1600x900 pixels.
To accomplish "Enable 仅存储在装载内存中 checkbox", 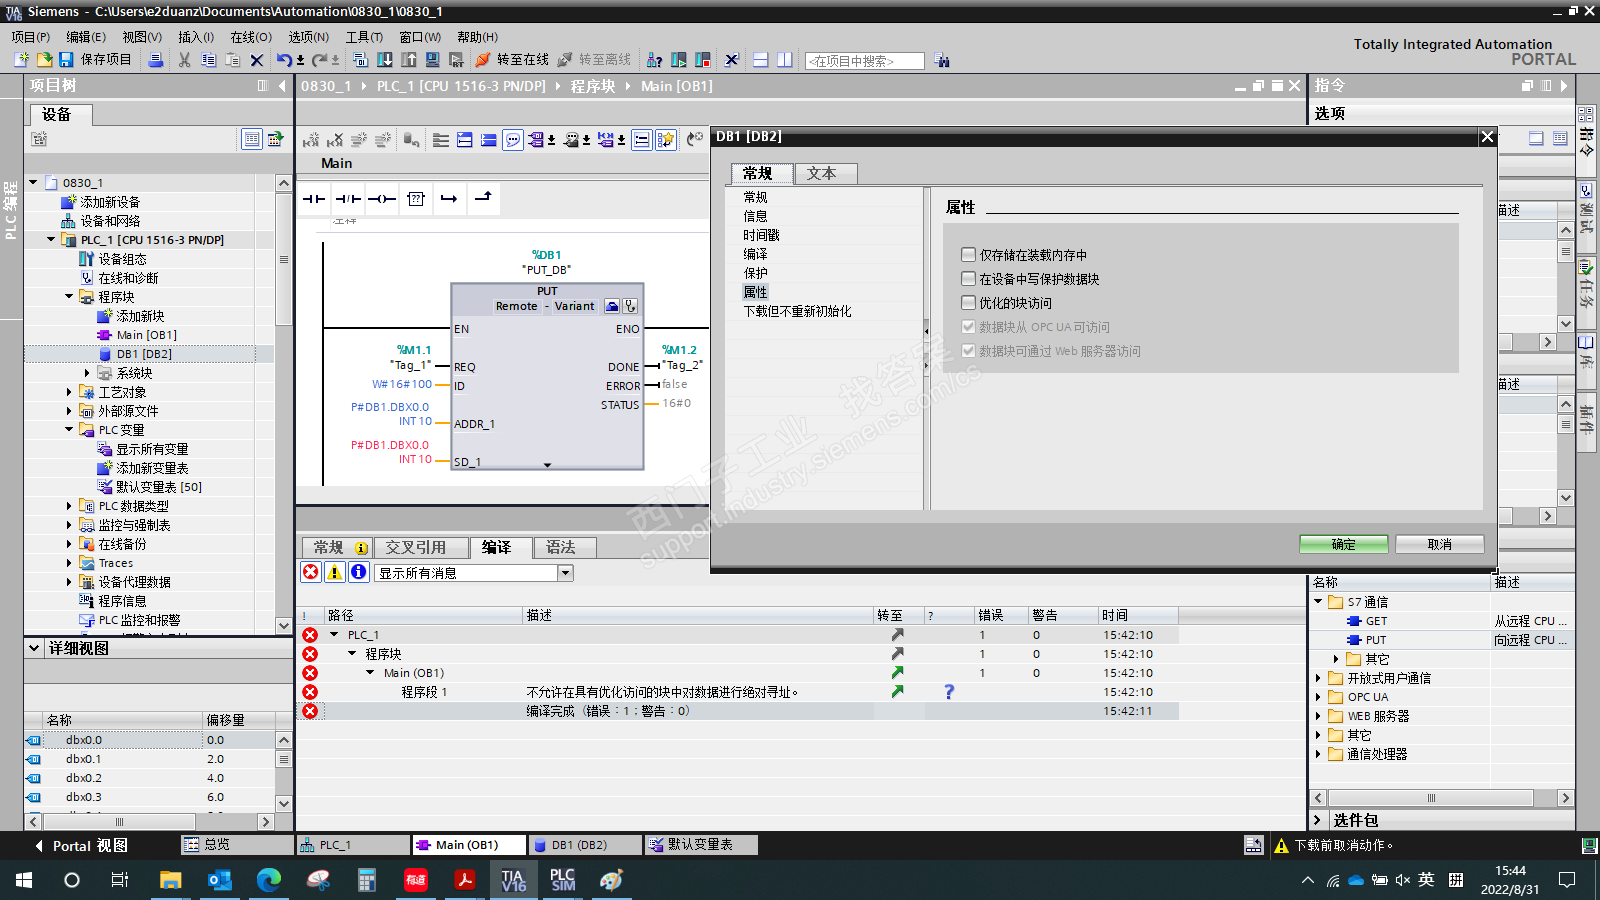I will coord(968,255).
